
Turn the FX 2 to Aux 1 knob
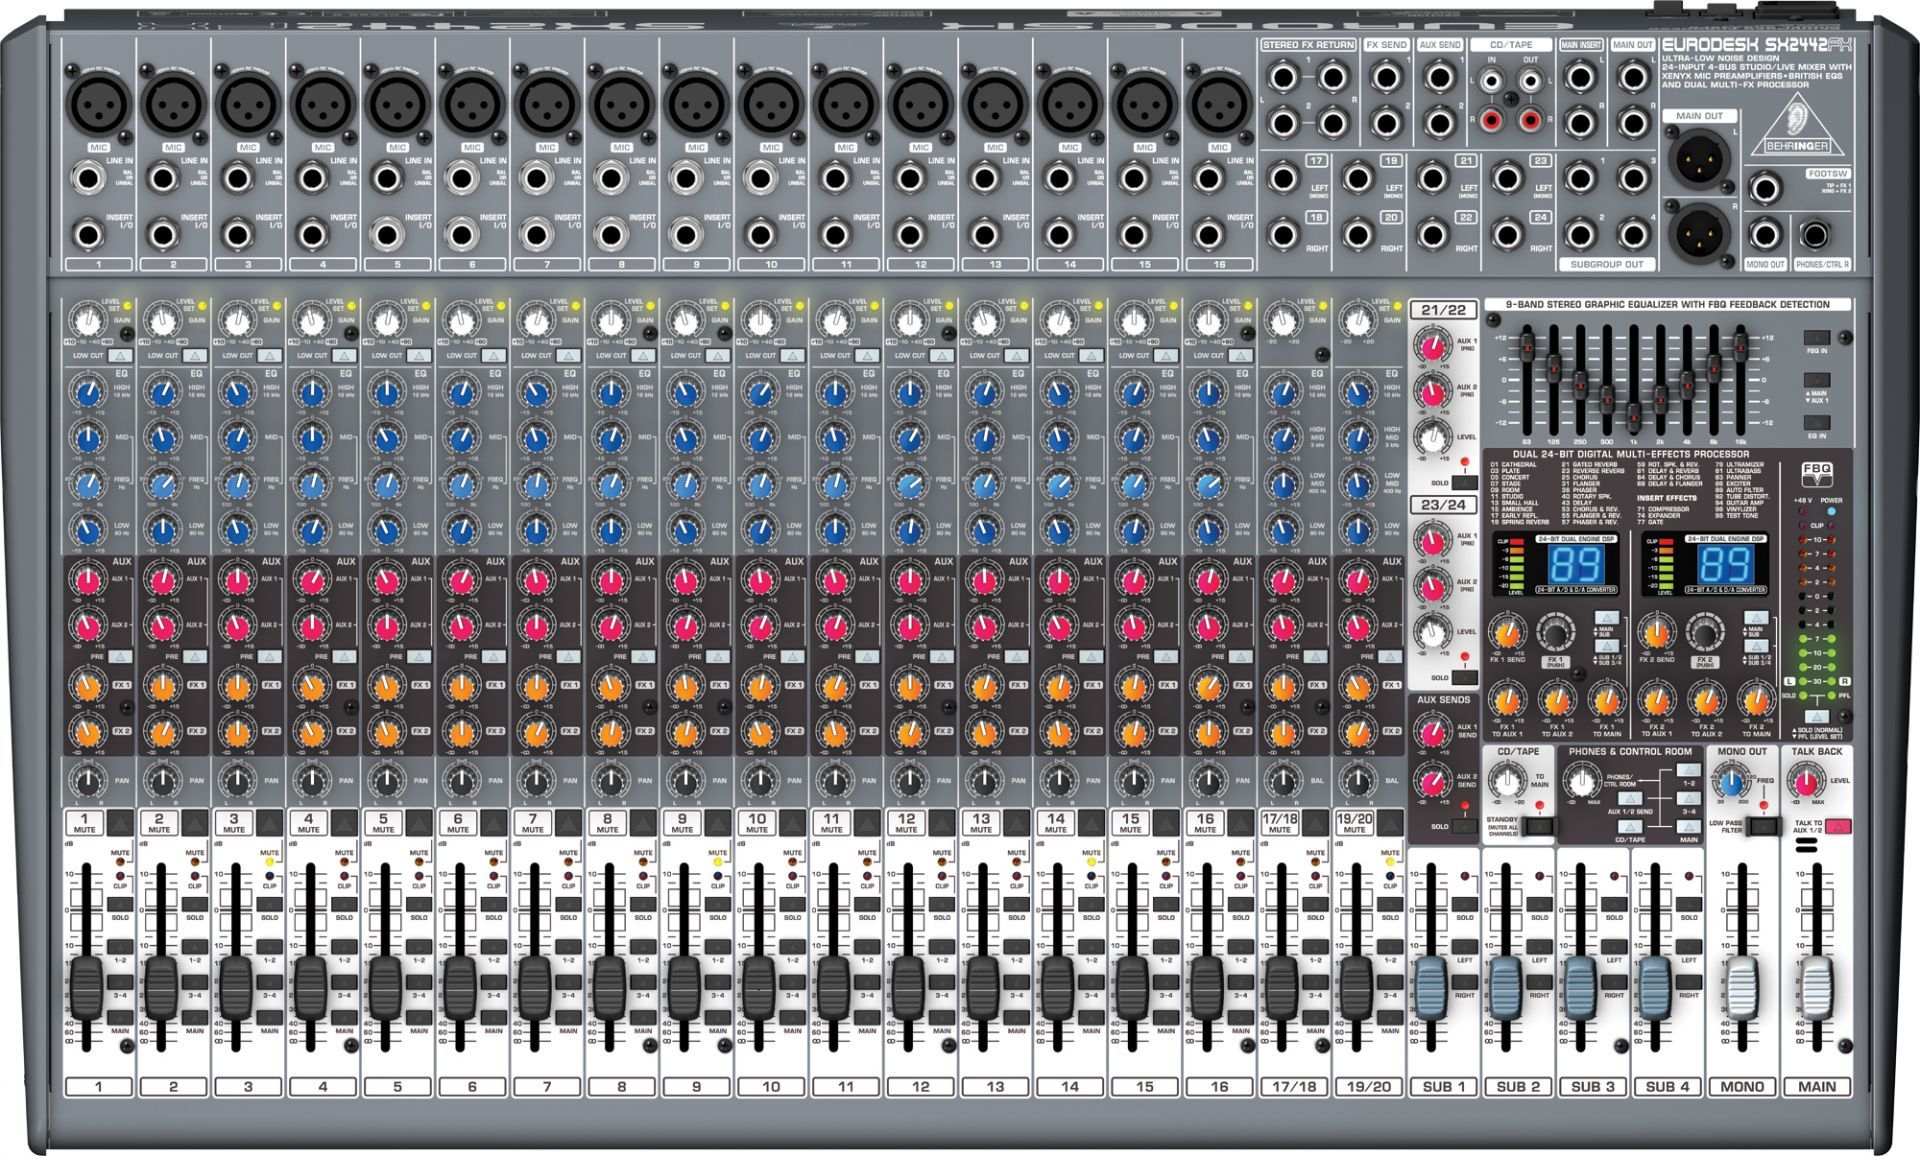tap(1656, 700)
